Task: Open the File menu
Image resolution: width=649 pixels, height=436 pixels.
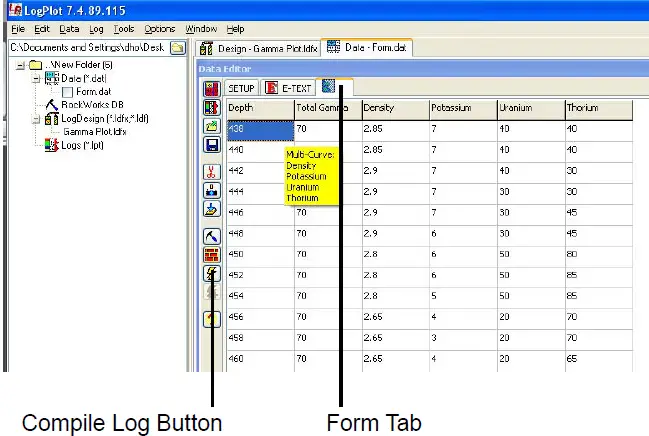Action: [x=18, y=29]
